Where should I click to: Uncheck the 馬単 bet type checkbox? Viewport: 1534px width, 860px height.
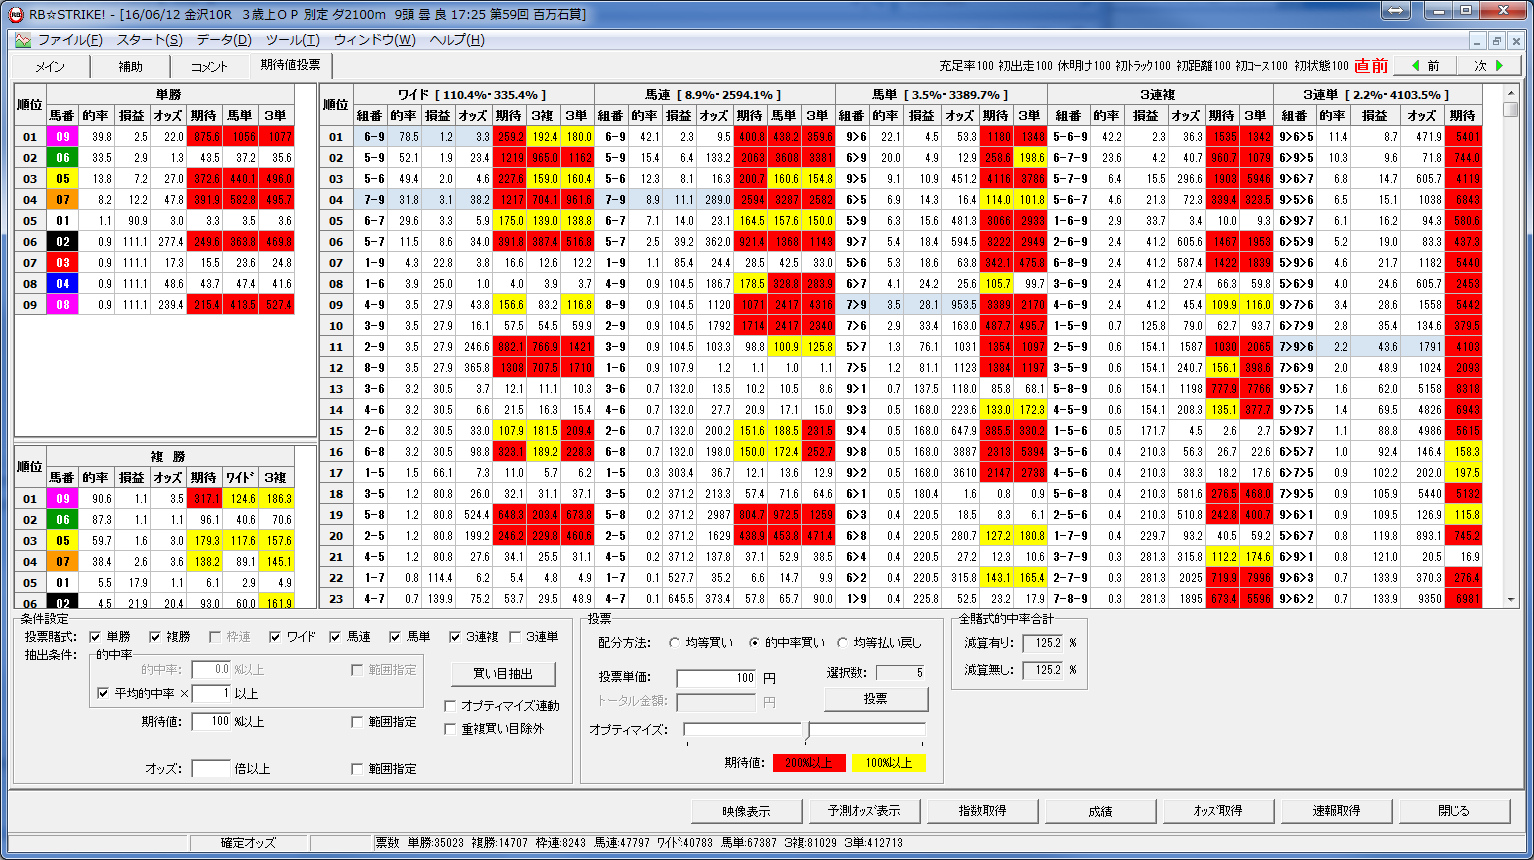(395, 637)
